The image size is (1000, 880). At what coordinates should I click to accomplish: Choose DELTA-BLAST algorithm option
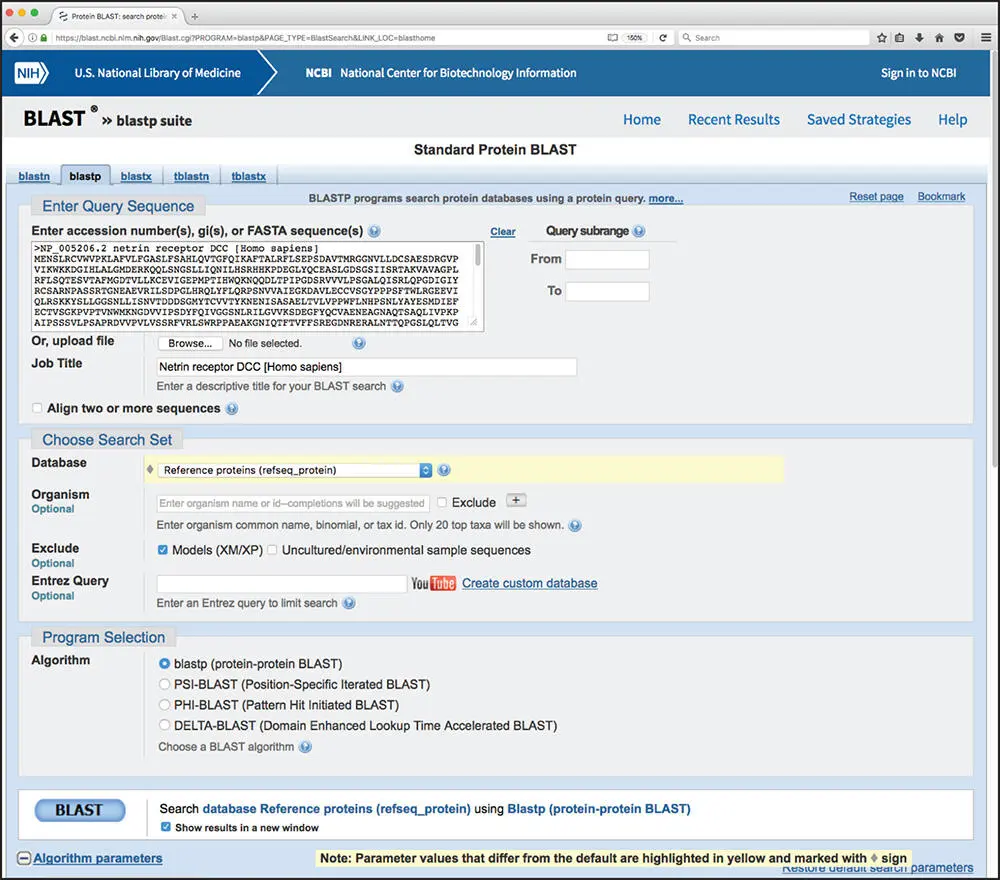165,725
